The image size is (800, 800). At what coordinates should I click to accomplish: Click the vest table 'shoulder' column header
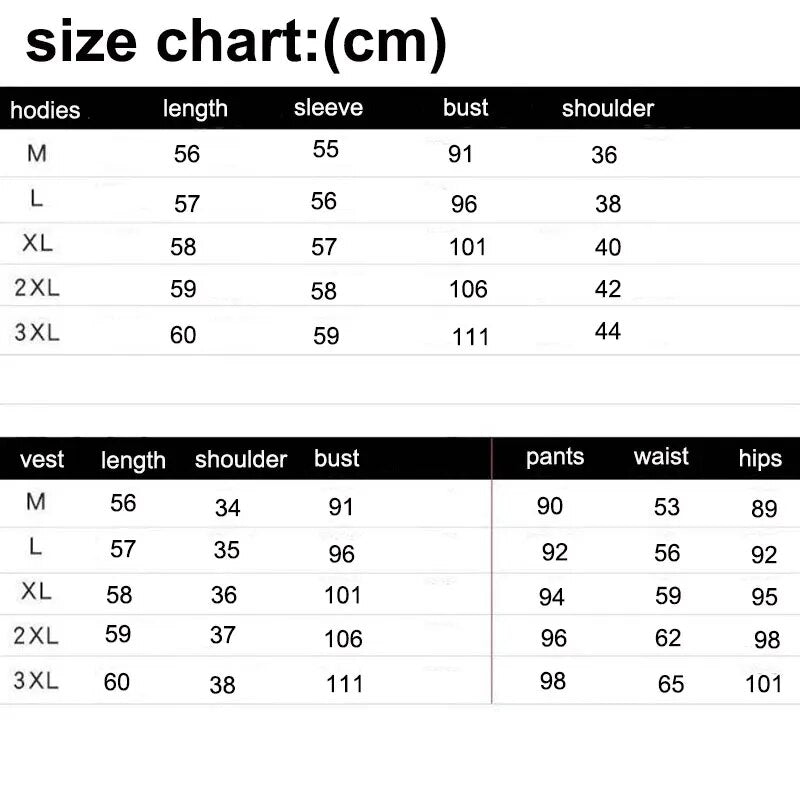pyautogui.click(x=241, y=459)
